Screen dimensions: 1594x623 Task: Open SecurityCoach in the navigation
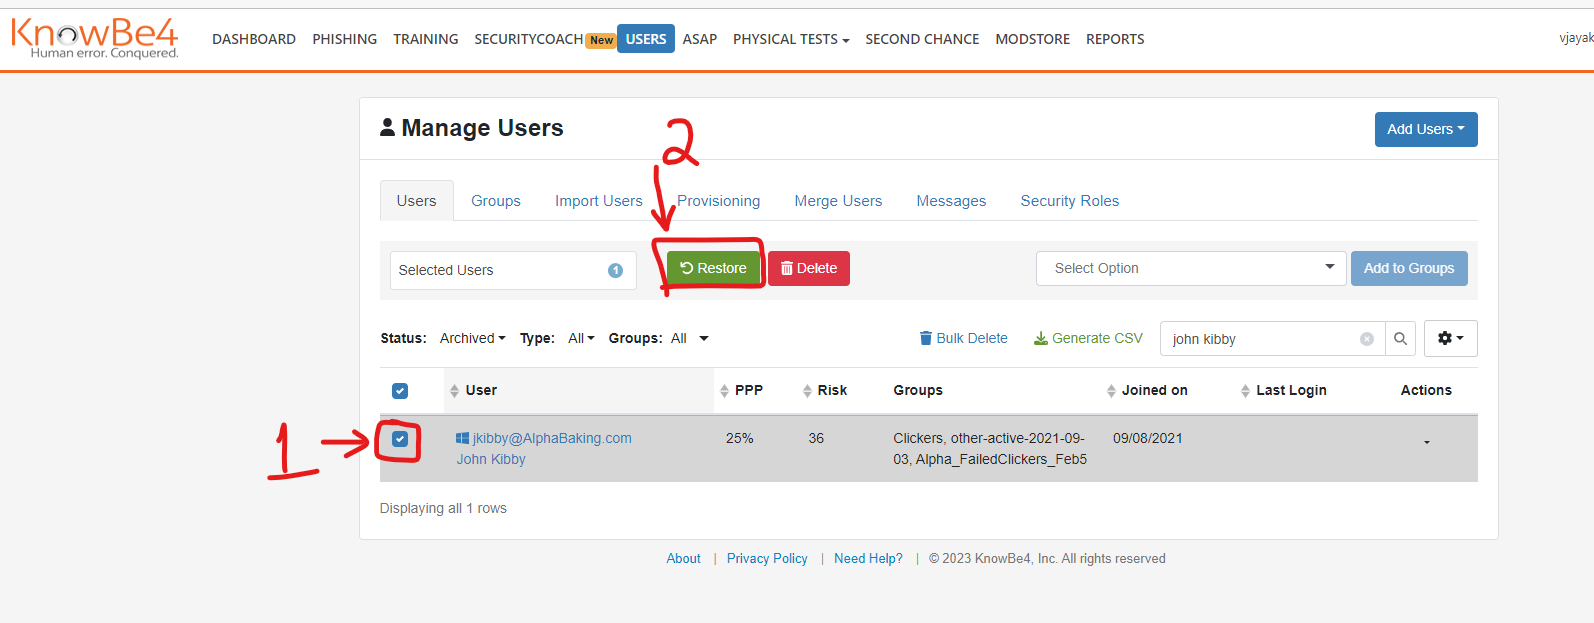click(529, 39)
